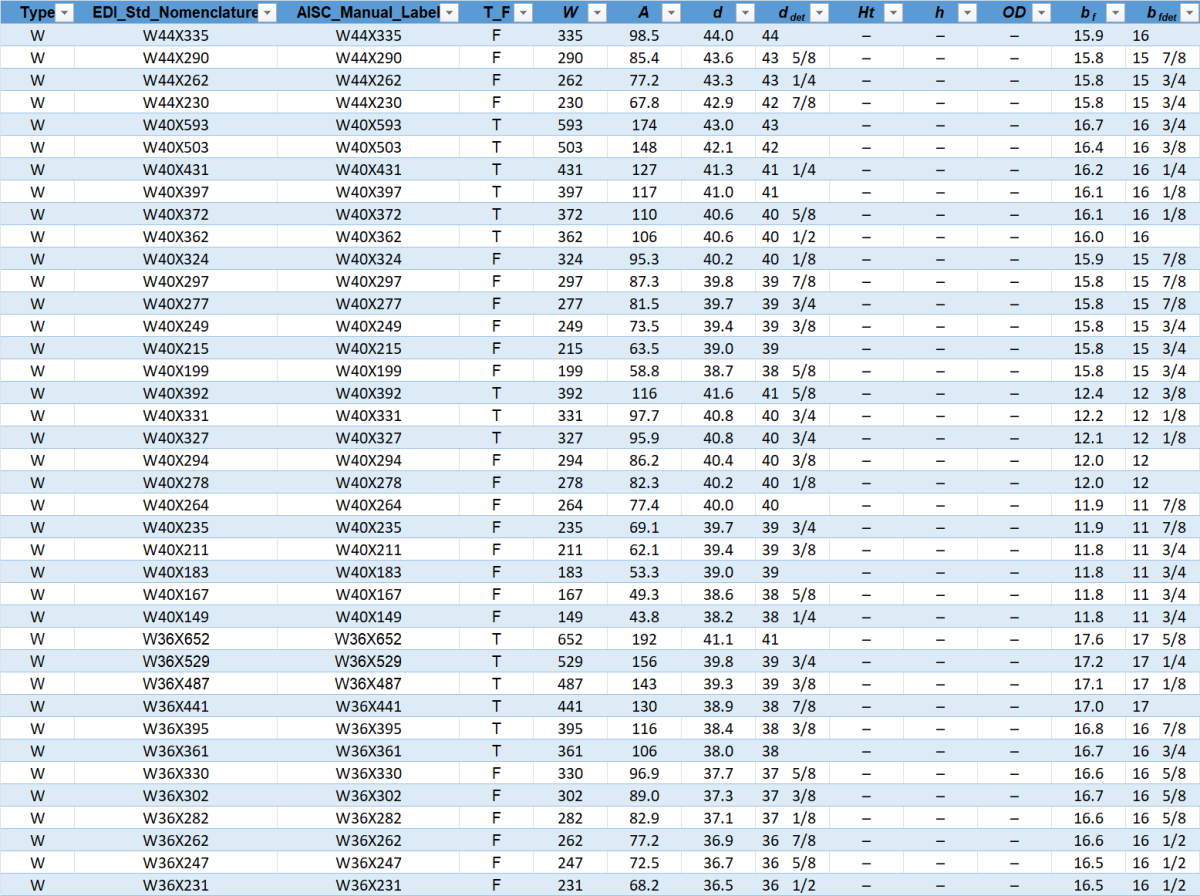The width and height of the screenshot is (1200, 896).
Task: Select W36X247 in the AISC_Manual_Label column
Action: pos(368,864)
